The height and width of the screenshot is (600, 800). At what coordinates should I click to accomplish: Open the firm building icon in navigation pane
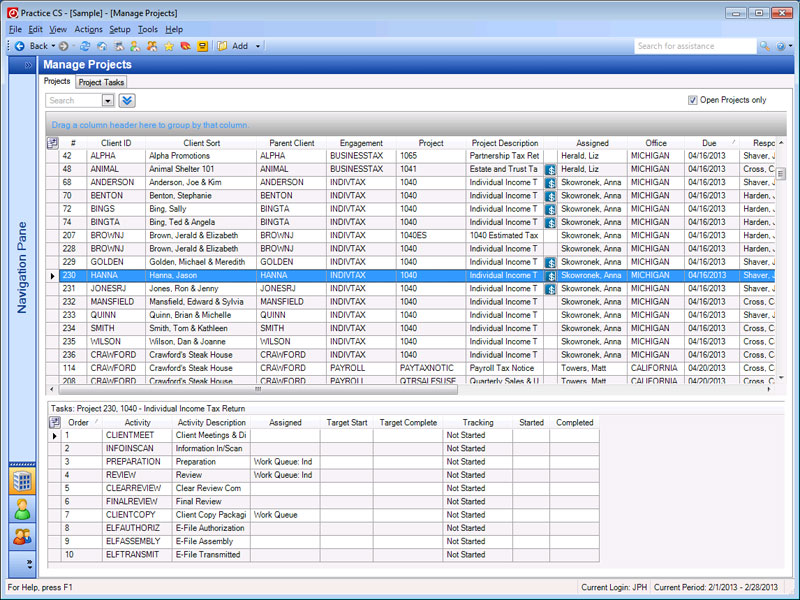coord(21,481)
